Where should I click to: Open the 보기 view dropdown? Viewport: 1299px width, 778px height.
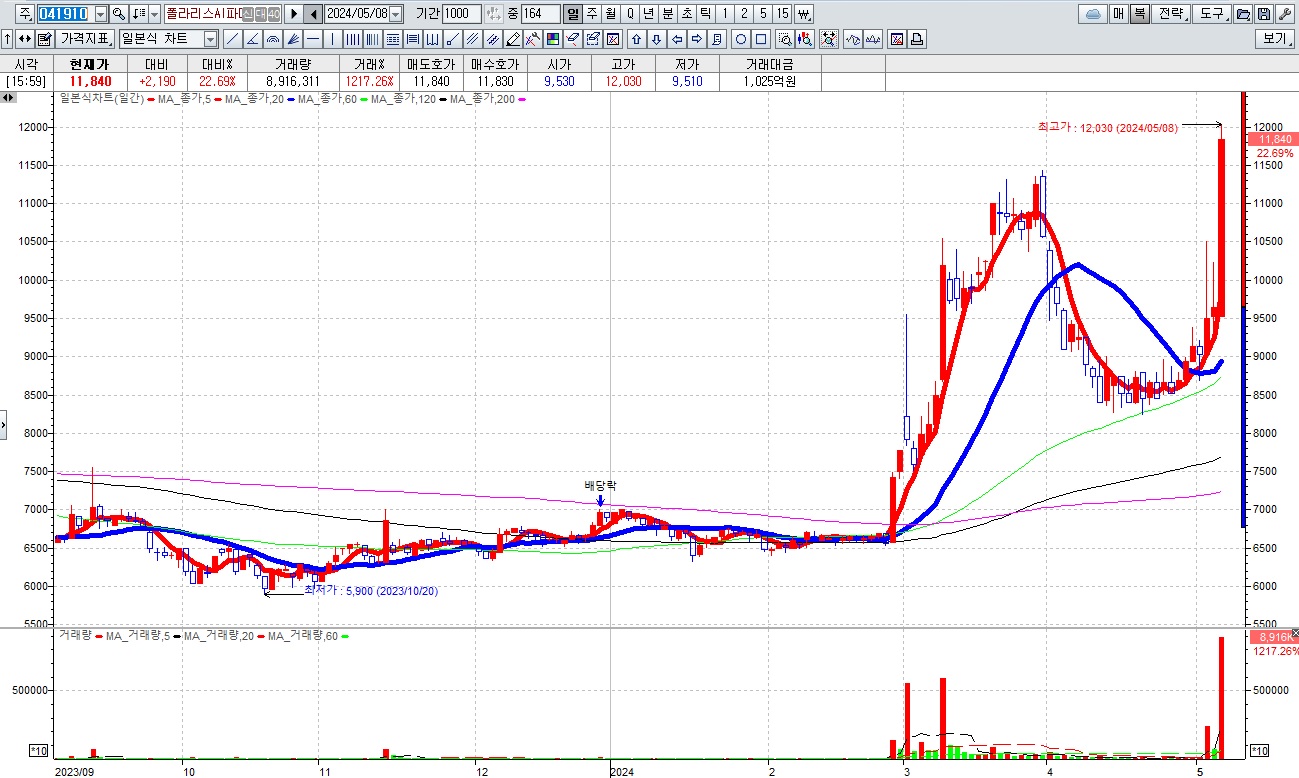(1275, 39)
